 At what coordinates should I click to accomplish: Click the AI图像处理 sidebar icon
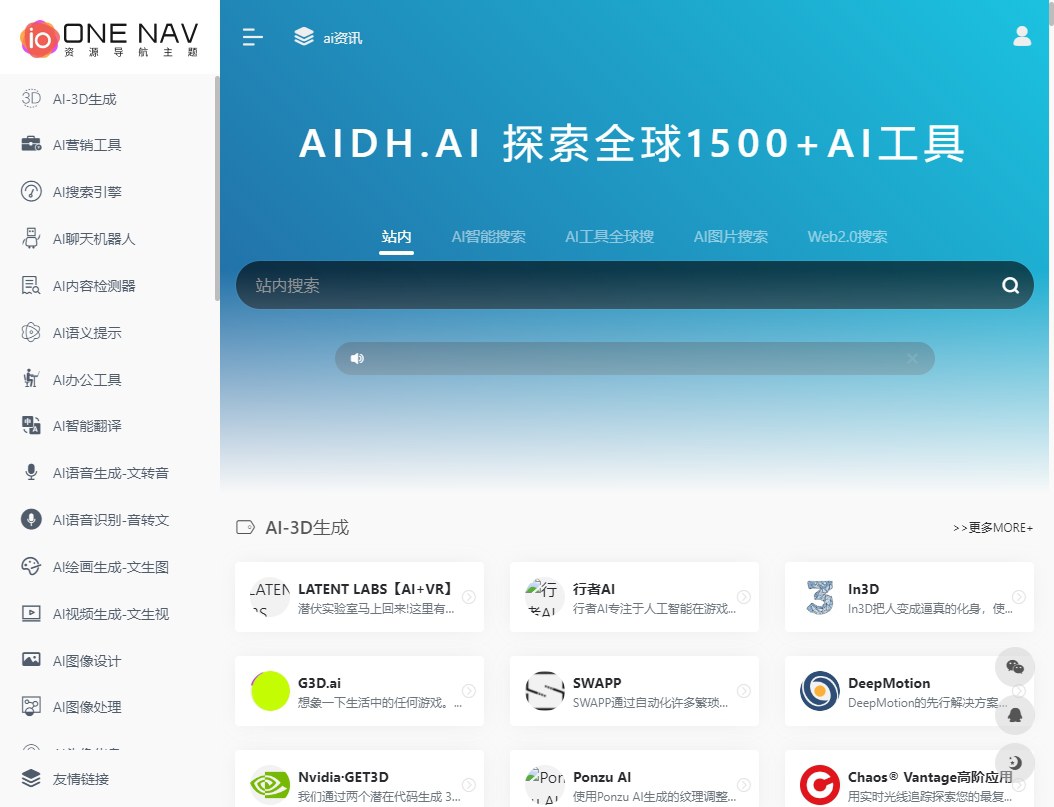(x=31, y=706)
